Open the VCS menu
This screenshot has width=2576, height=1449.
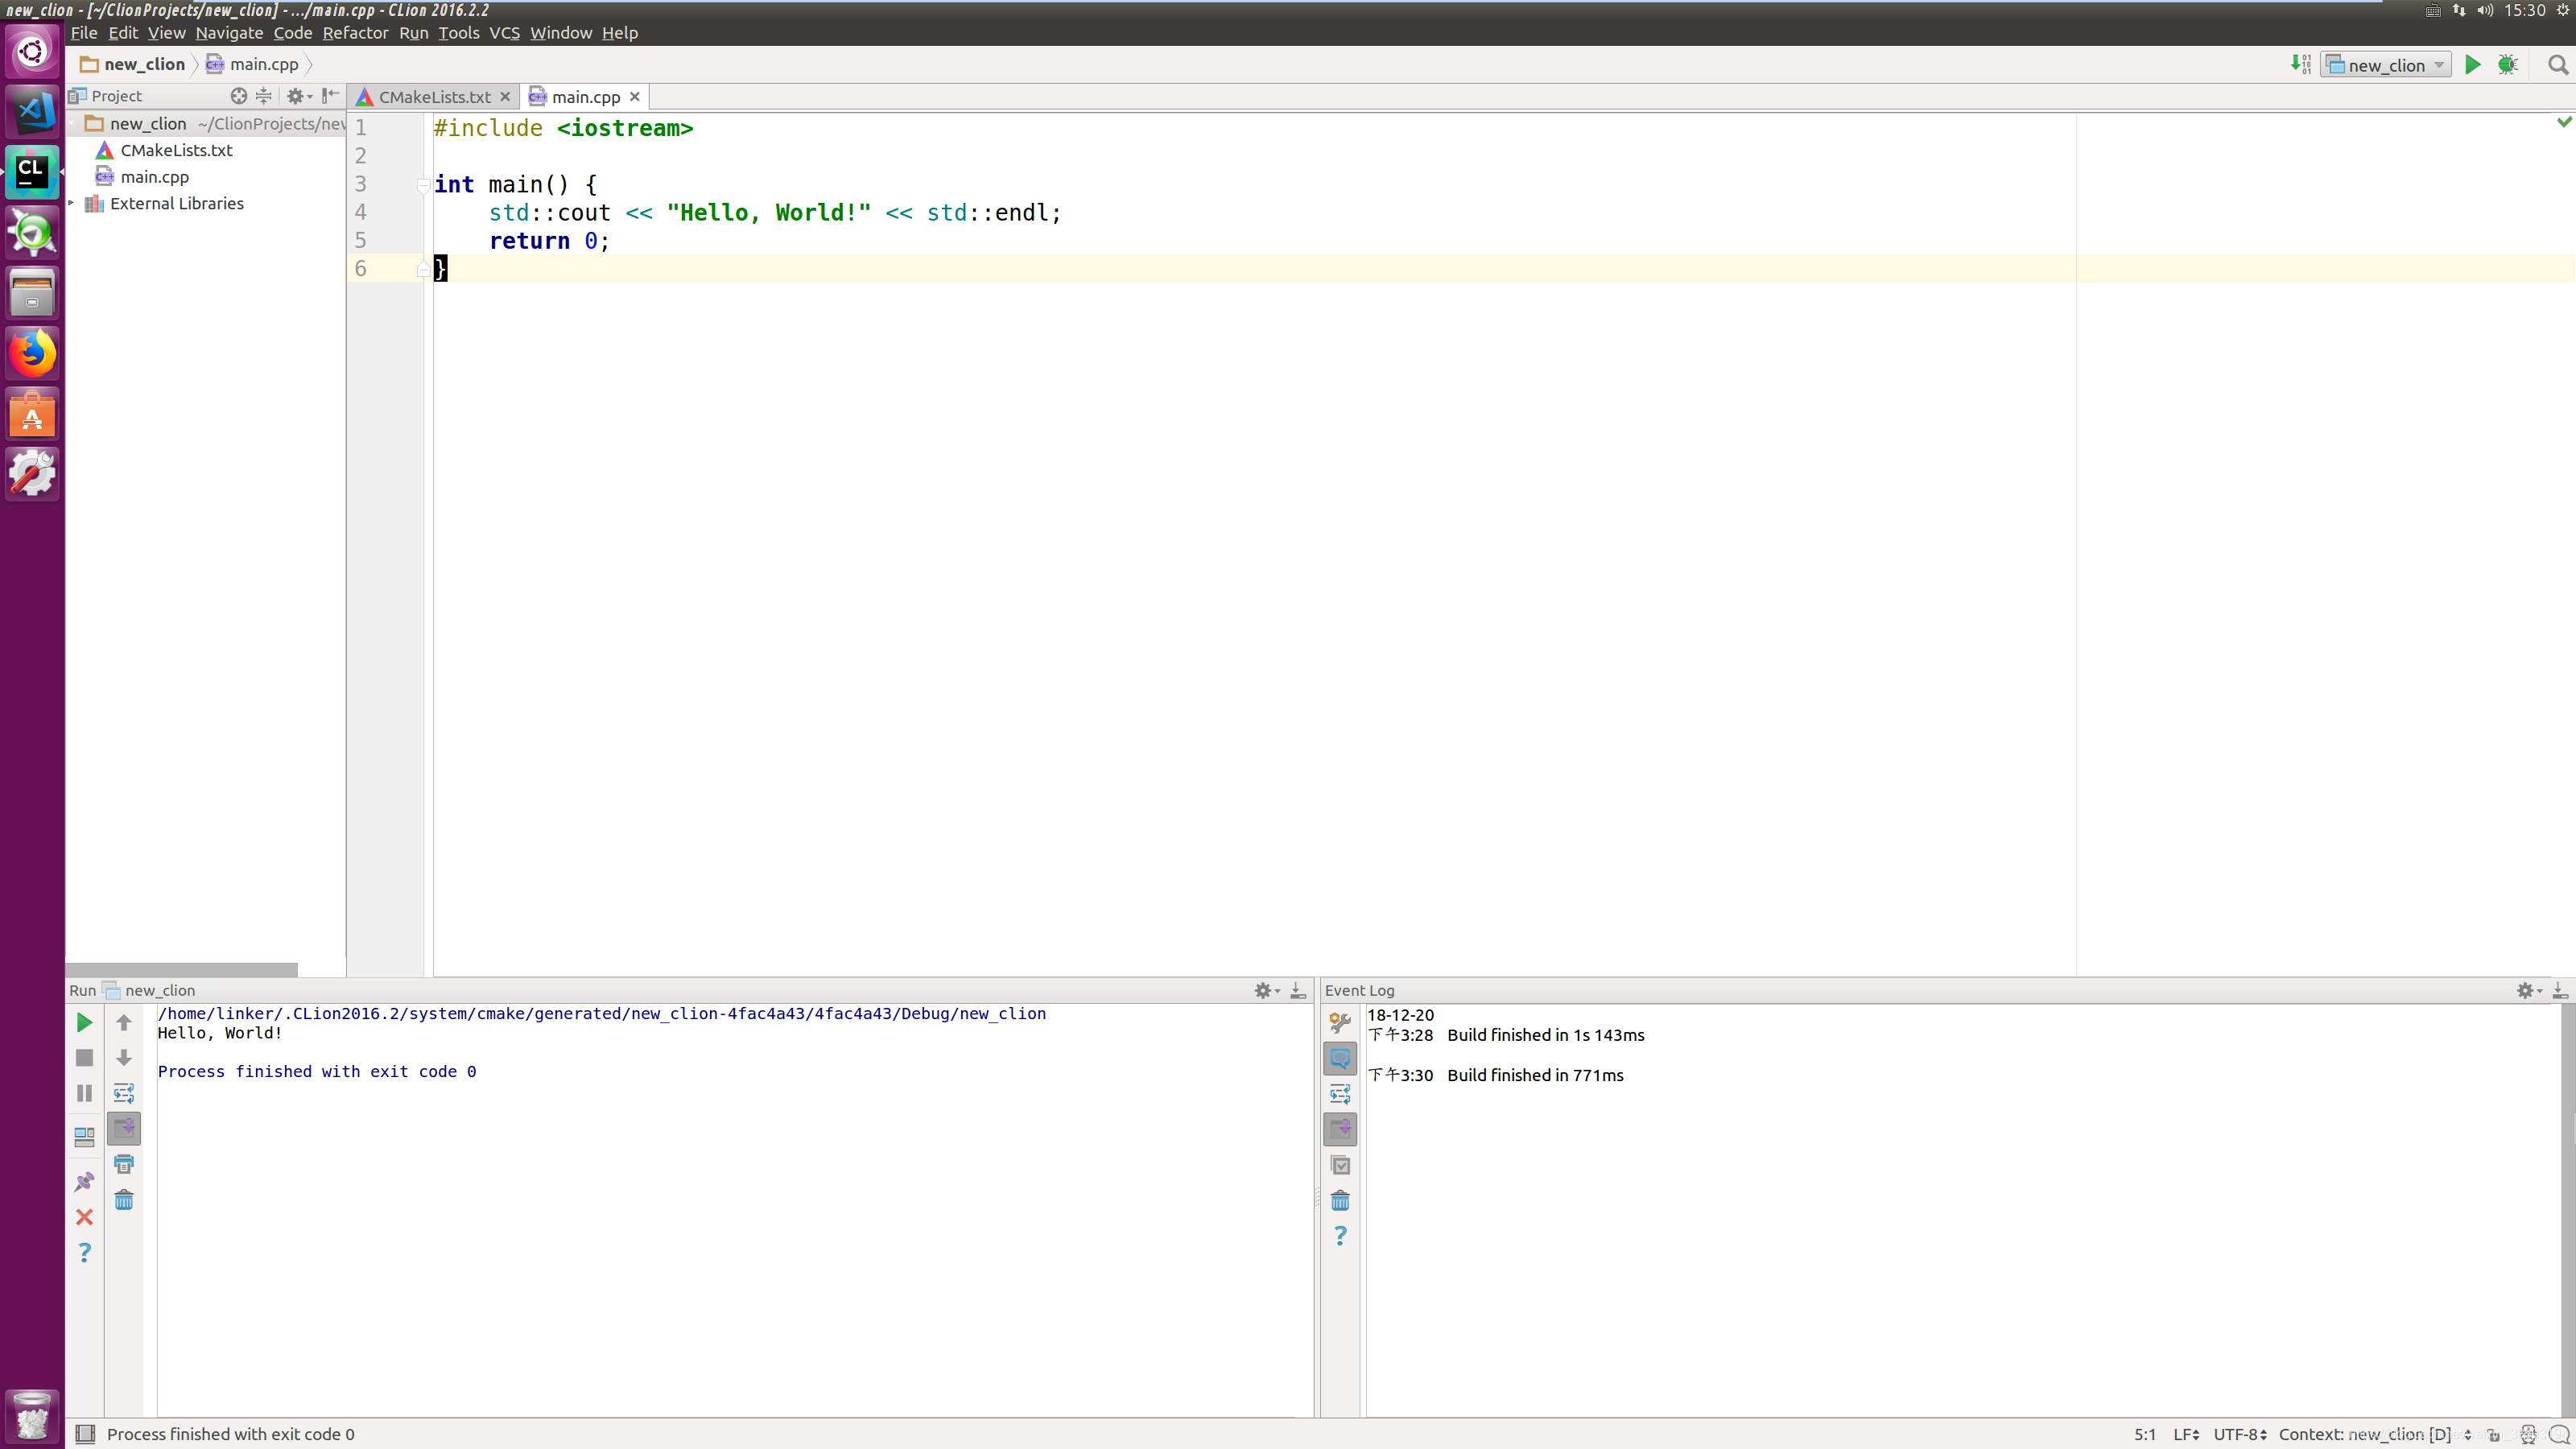504,33
